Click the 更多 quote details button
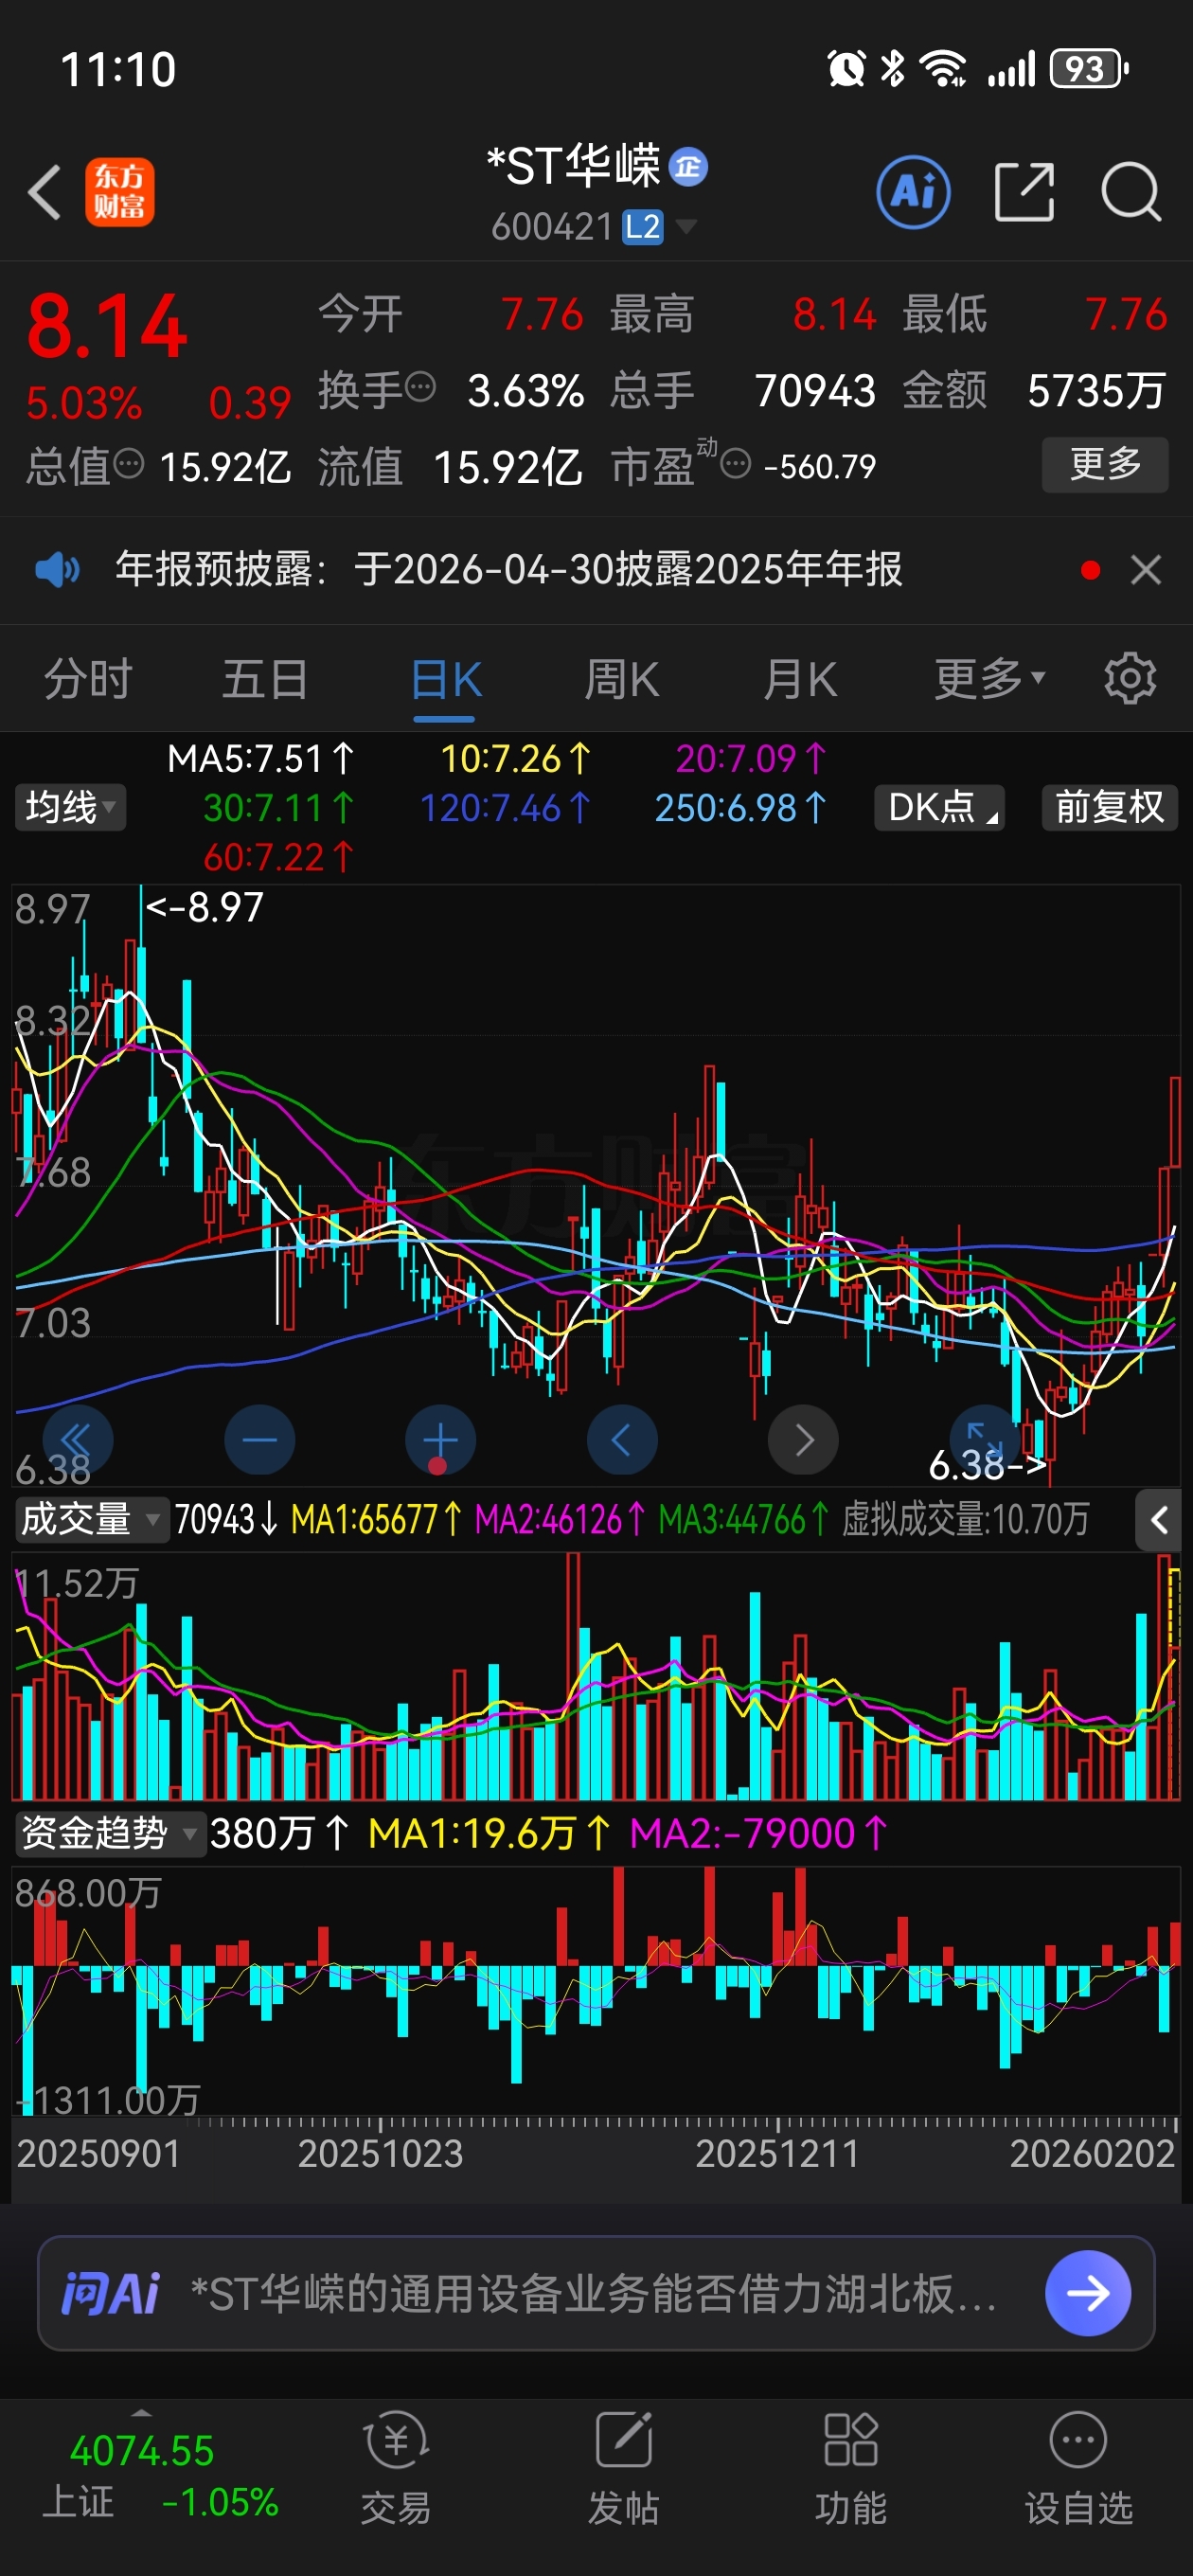Screen dimensions: 1193x2576 [x=1105, y=464]
